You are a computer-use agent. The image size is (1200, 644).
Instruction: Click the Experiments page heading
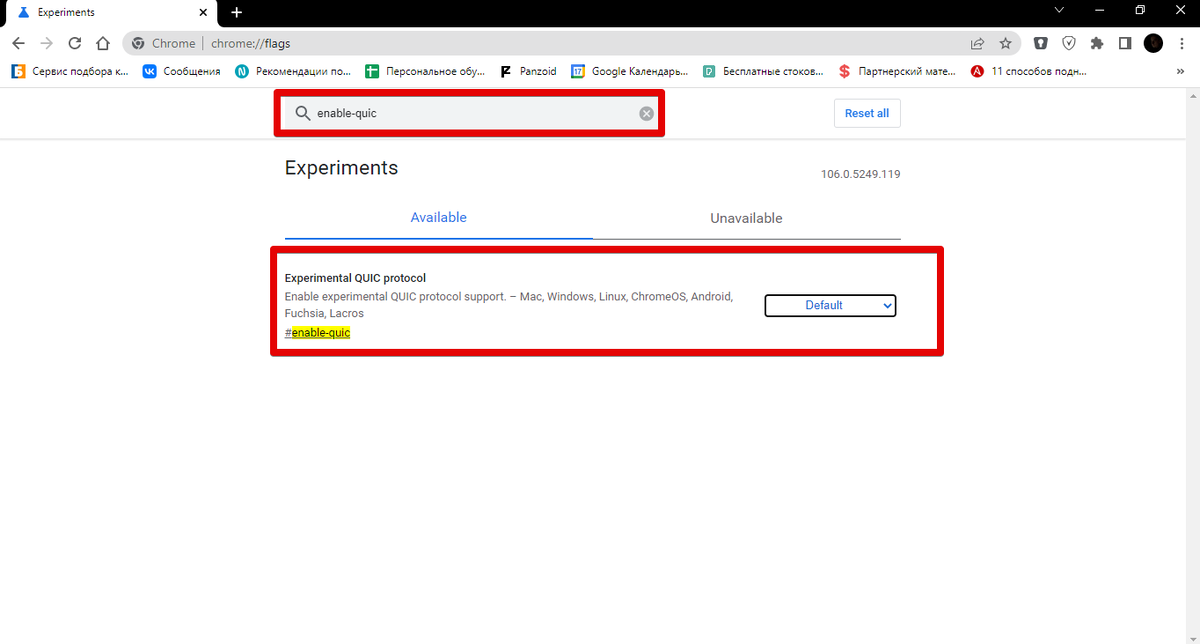pyautogui.click(x=341, y=168)
